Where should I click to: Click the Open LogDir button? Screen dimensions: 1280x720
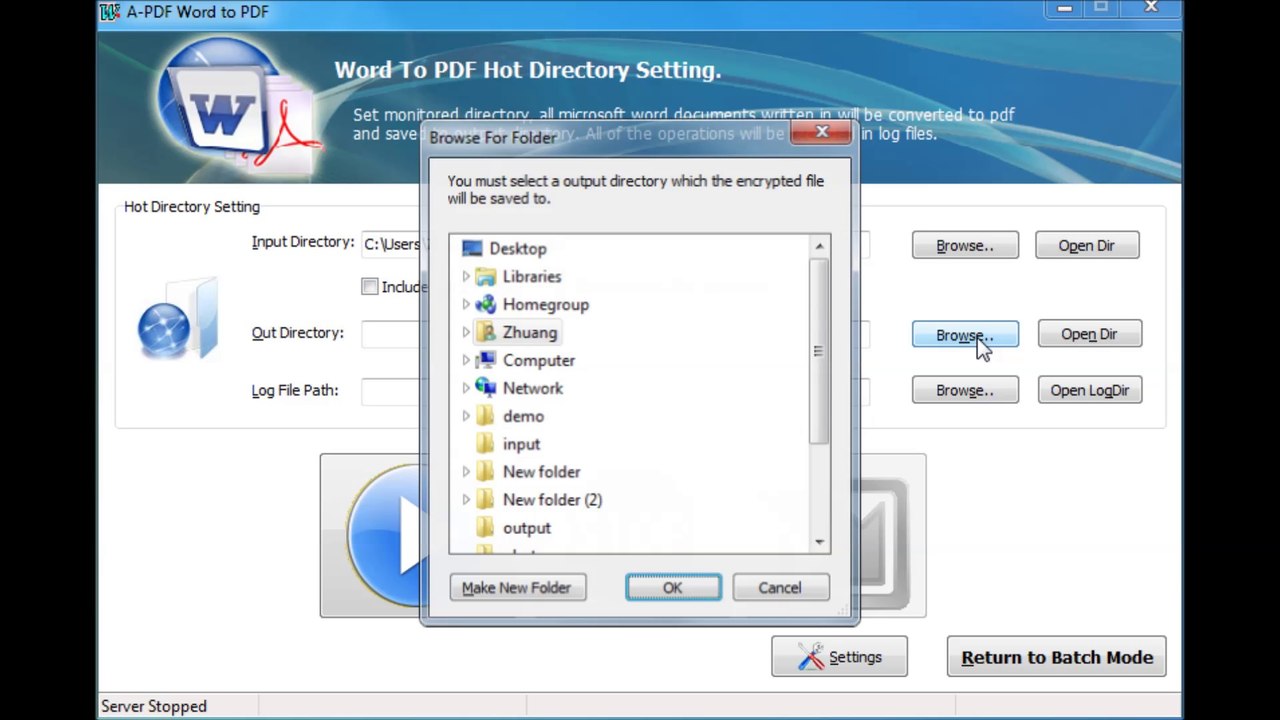click(x=1089, y=391)
